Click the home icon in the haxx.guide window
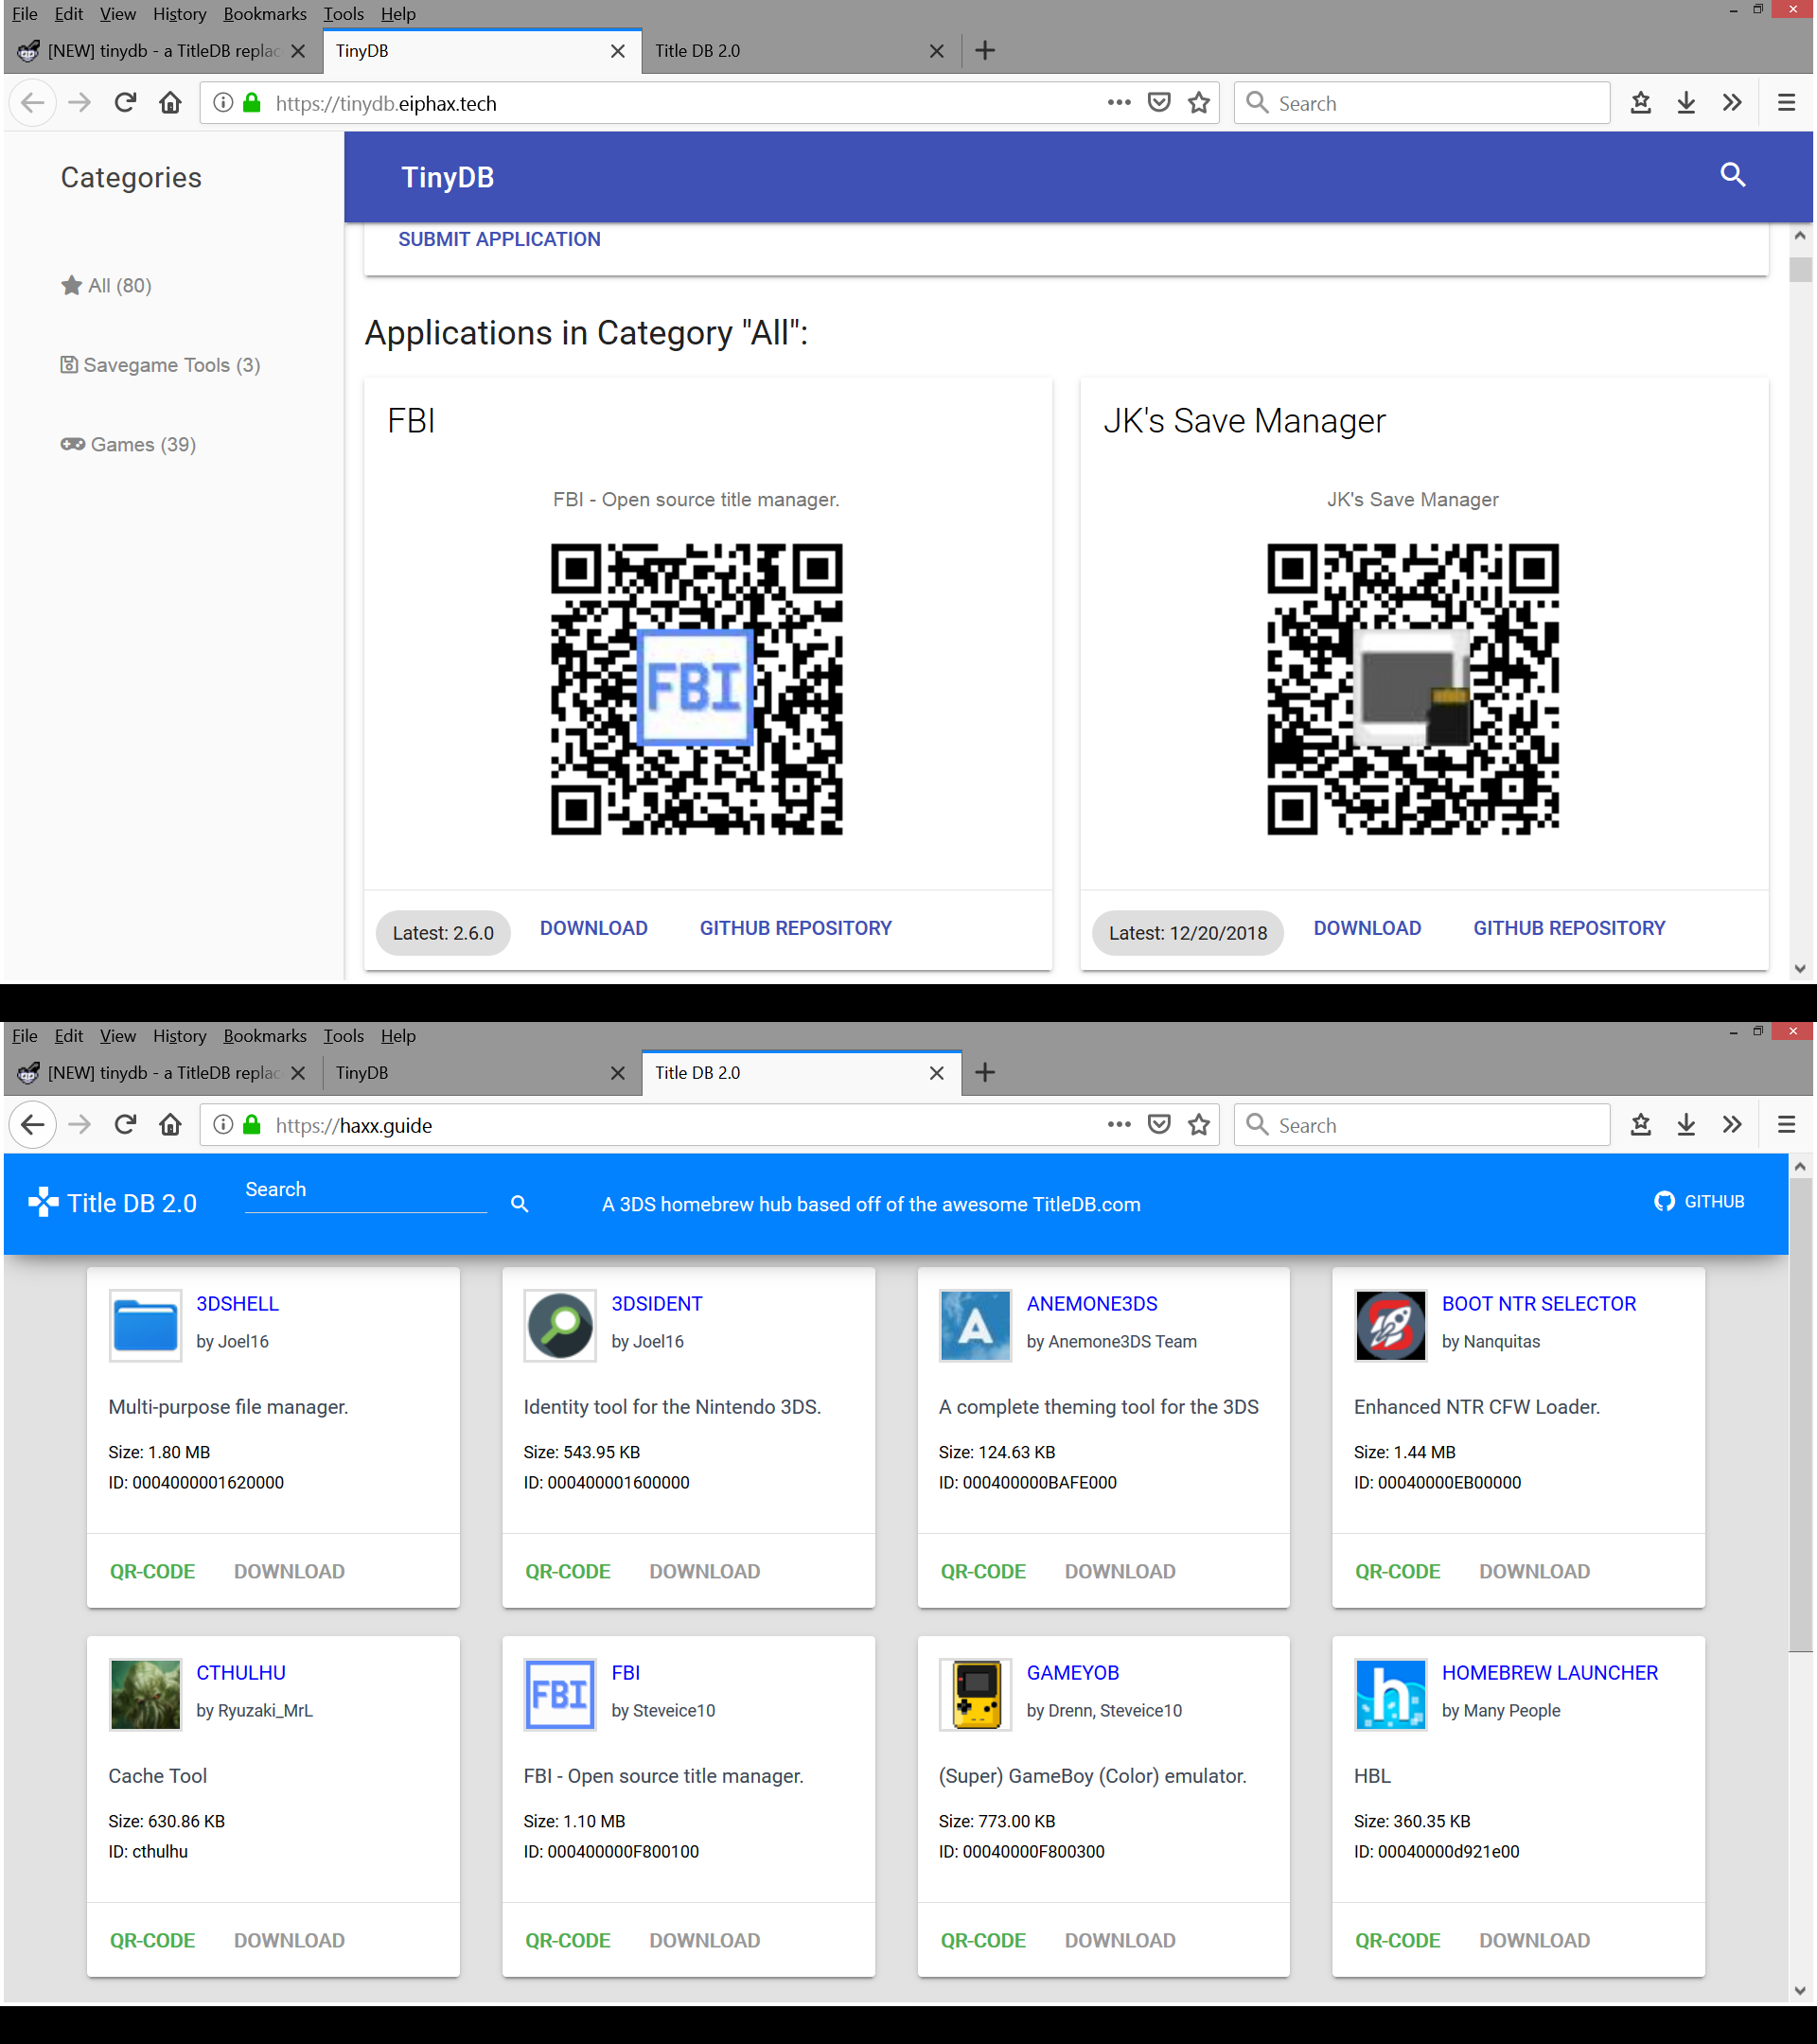The height and width of the screenshot is (2044, 1817). (171, 1125)
